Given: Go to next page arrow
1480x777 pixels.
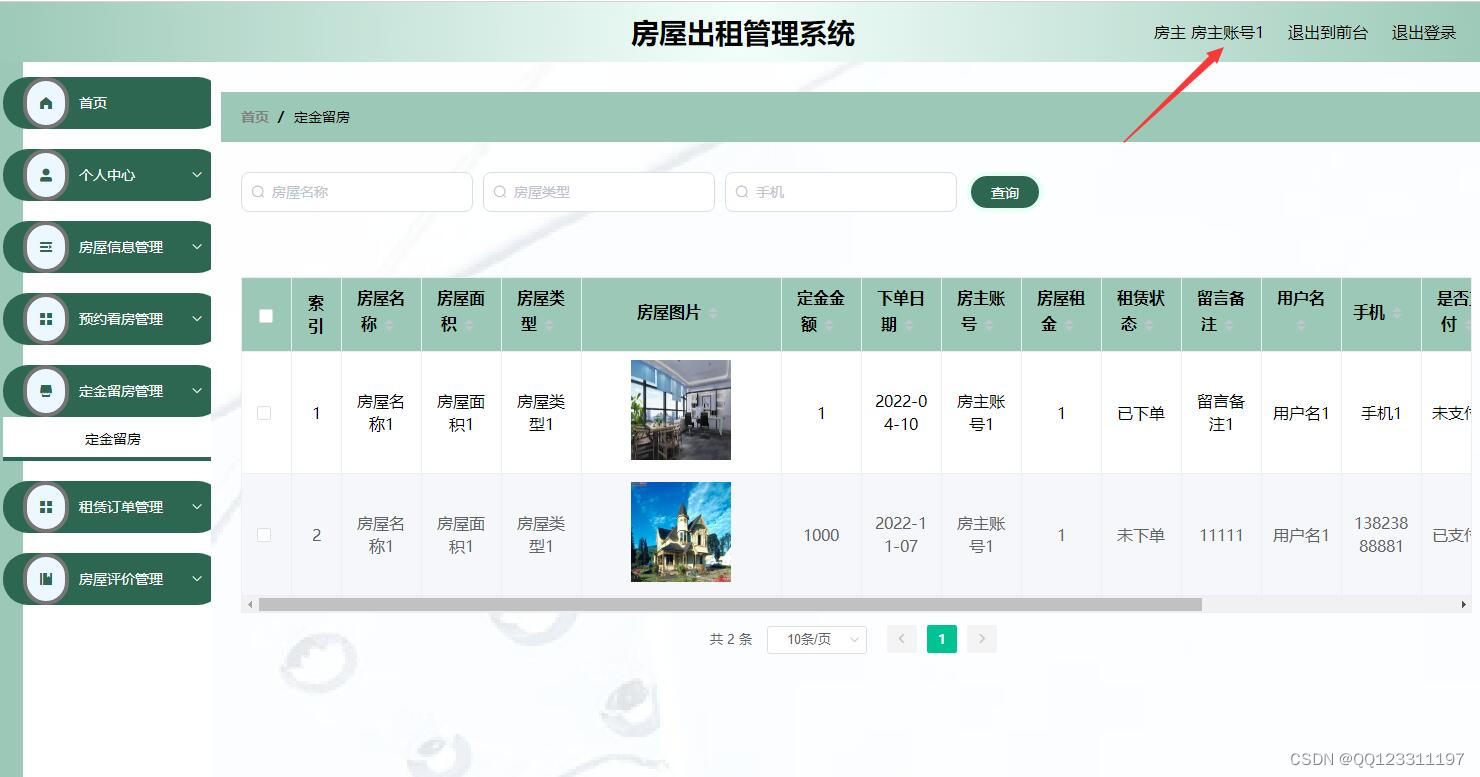Looking at the screenshot, I should pos(982,639).
